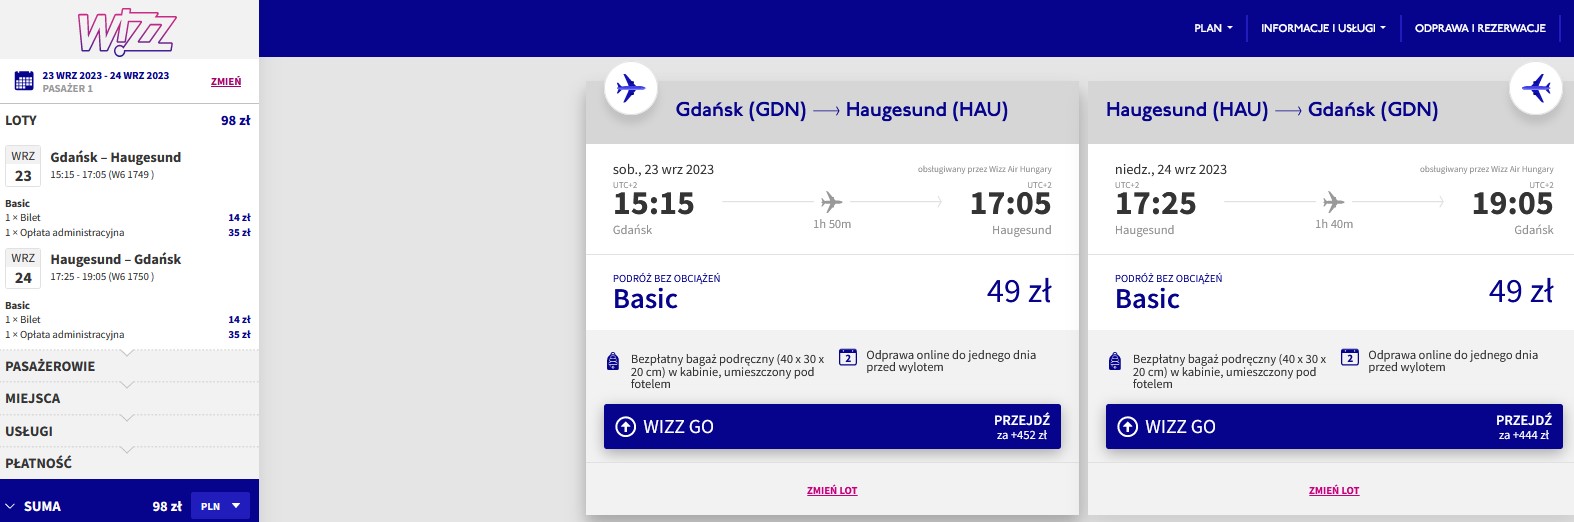The width and height of the screenshot is (1574, 522).
Task: Click up-arrow icon on second WIZZ GO button
Action: [1128, 427]
